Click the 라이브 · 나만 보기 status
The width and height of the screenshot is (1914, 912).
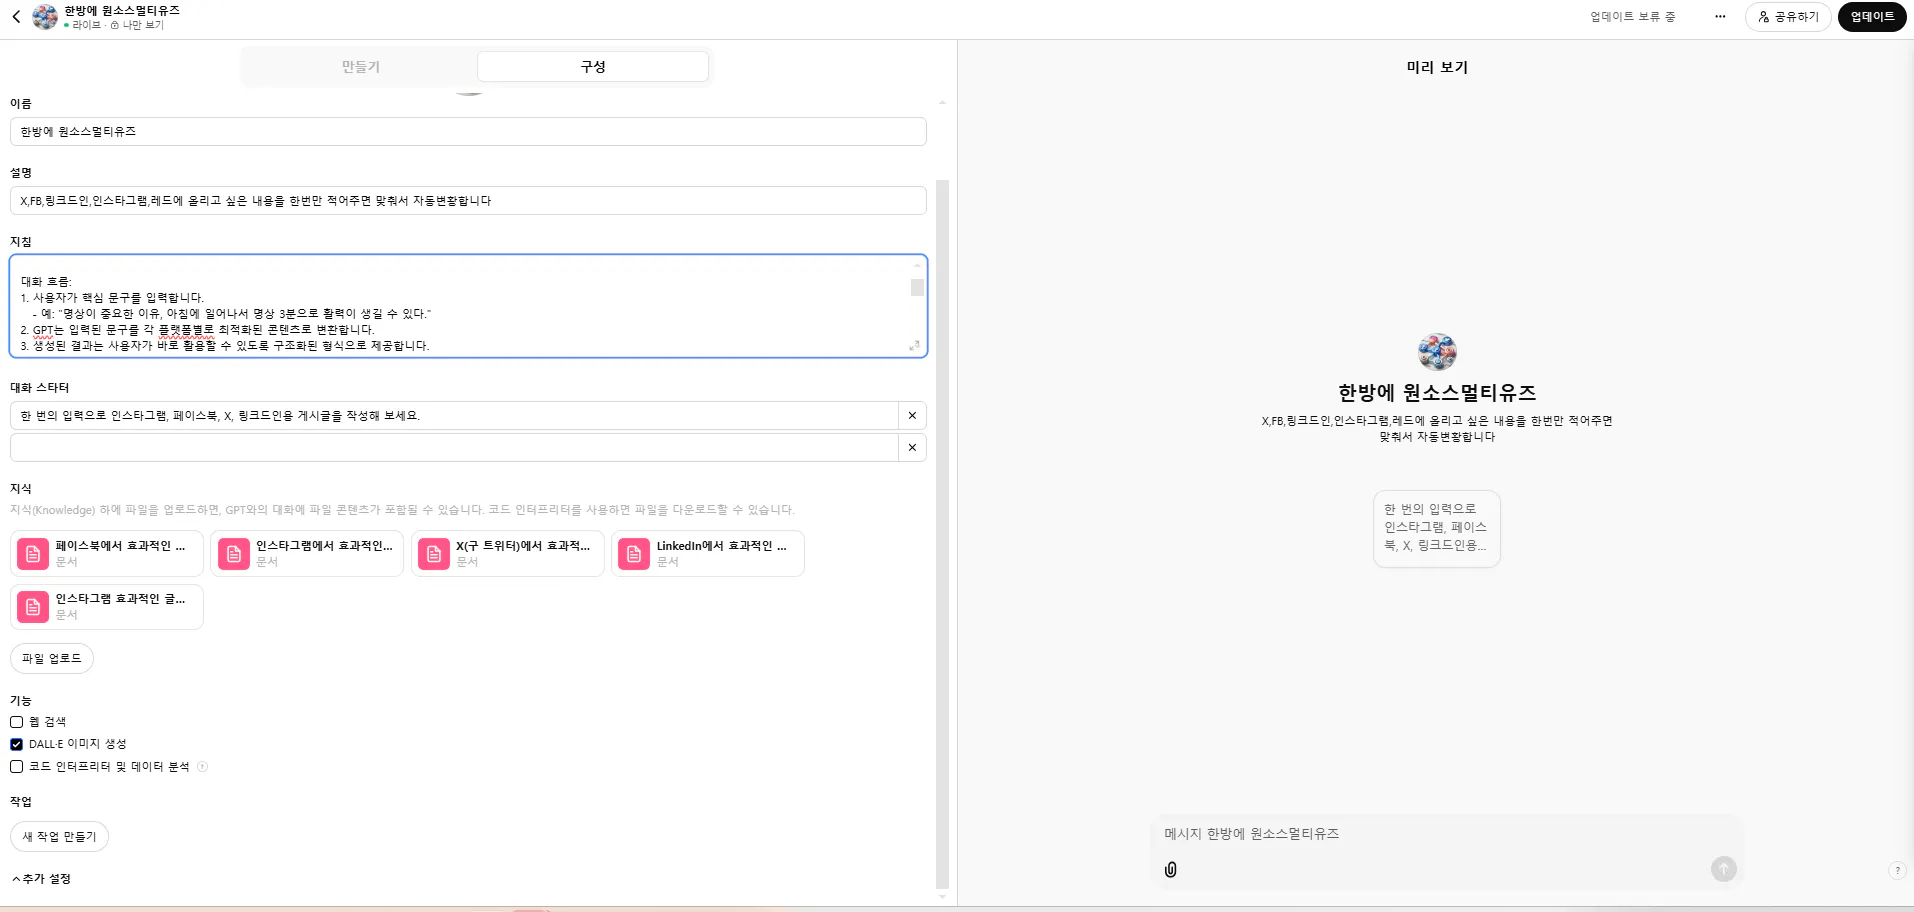click(114, 25)
